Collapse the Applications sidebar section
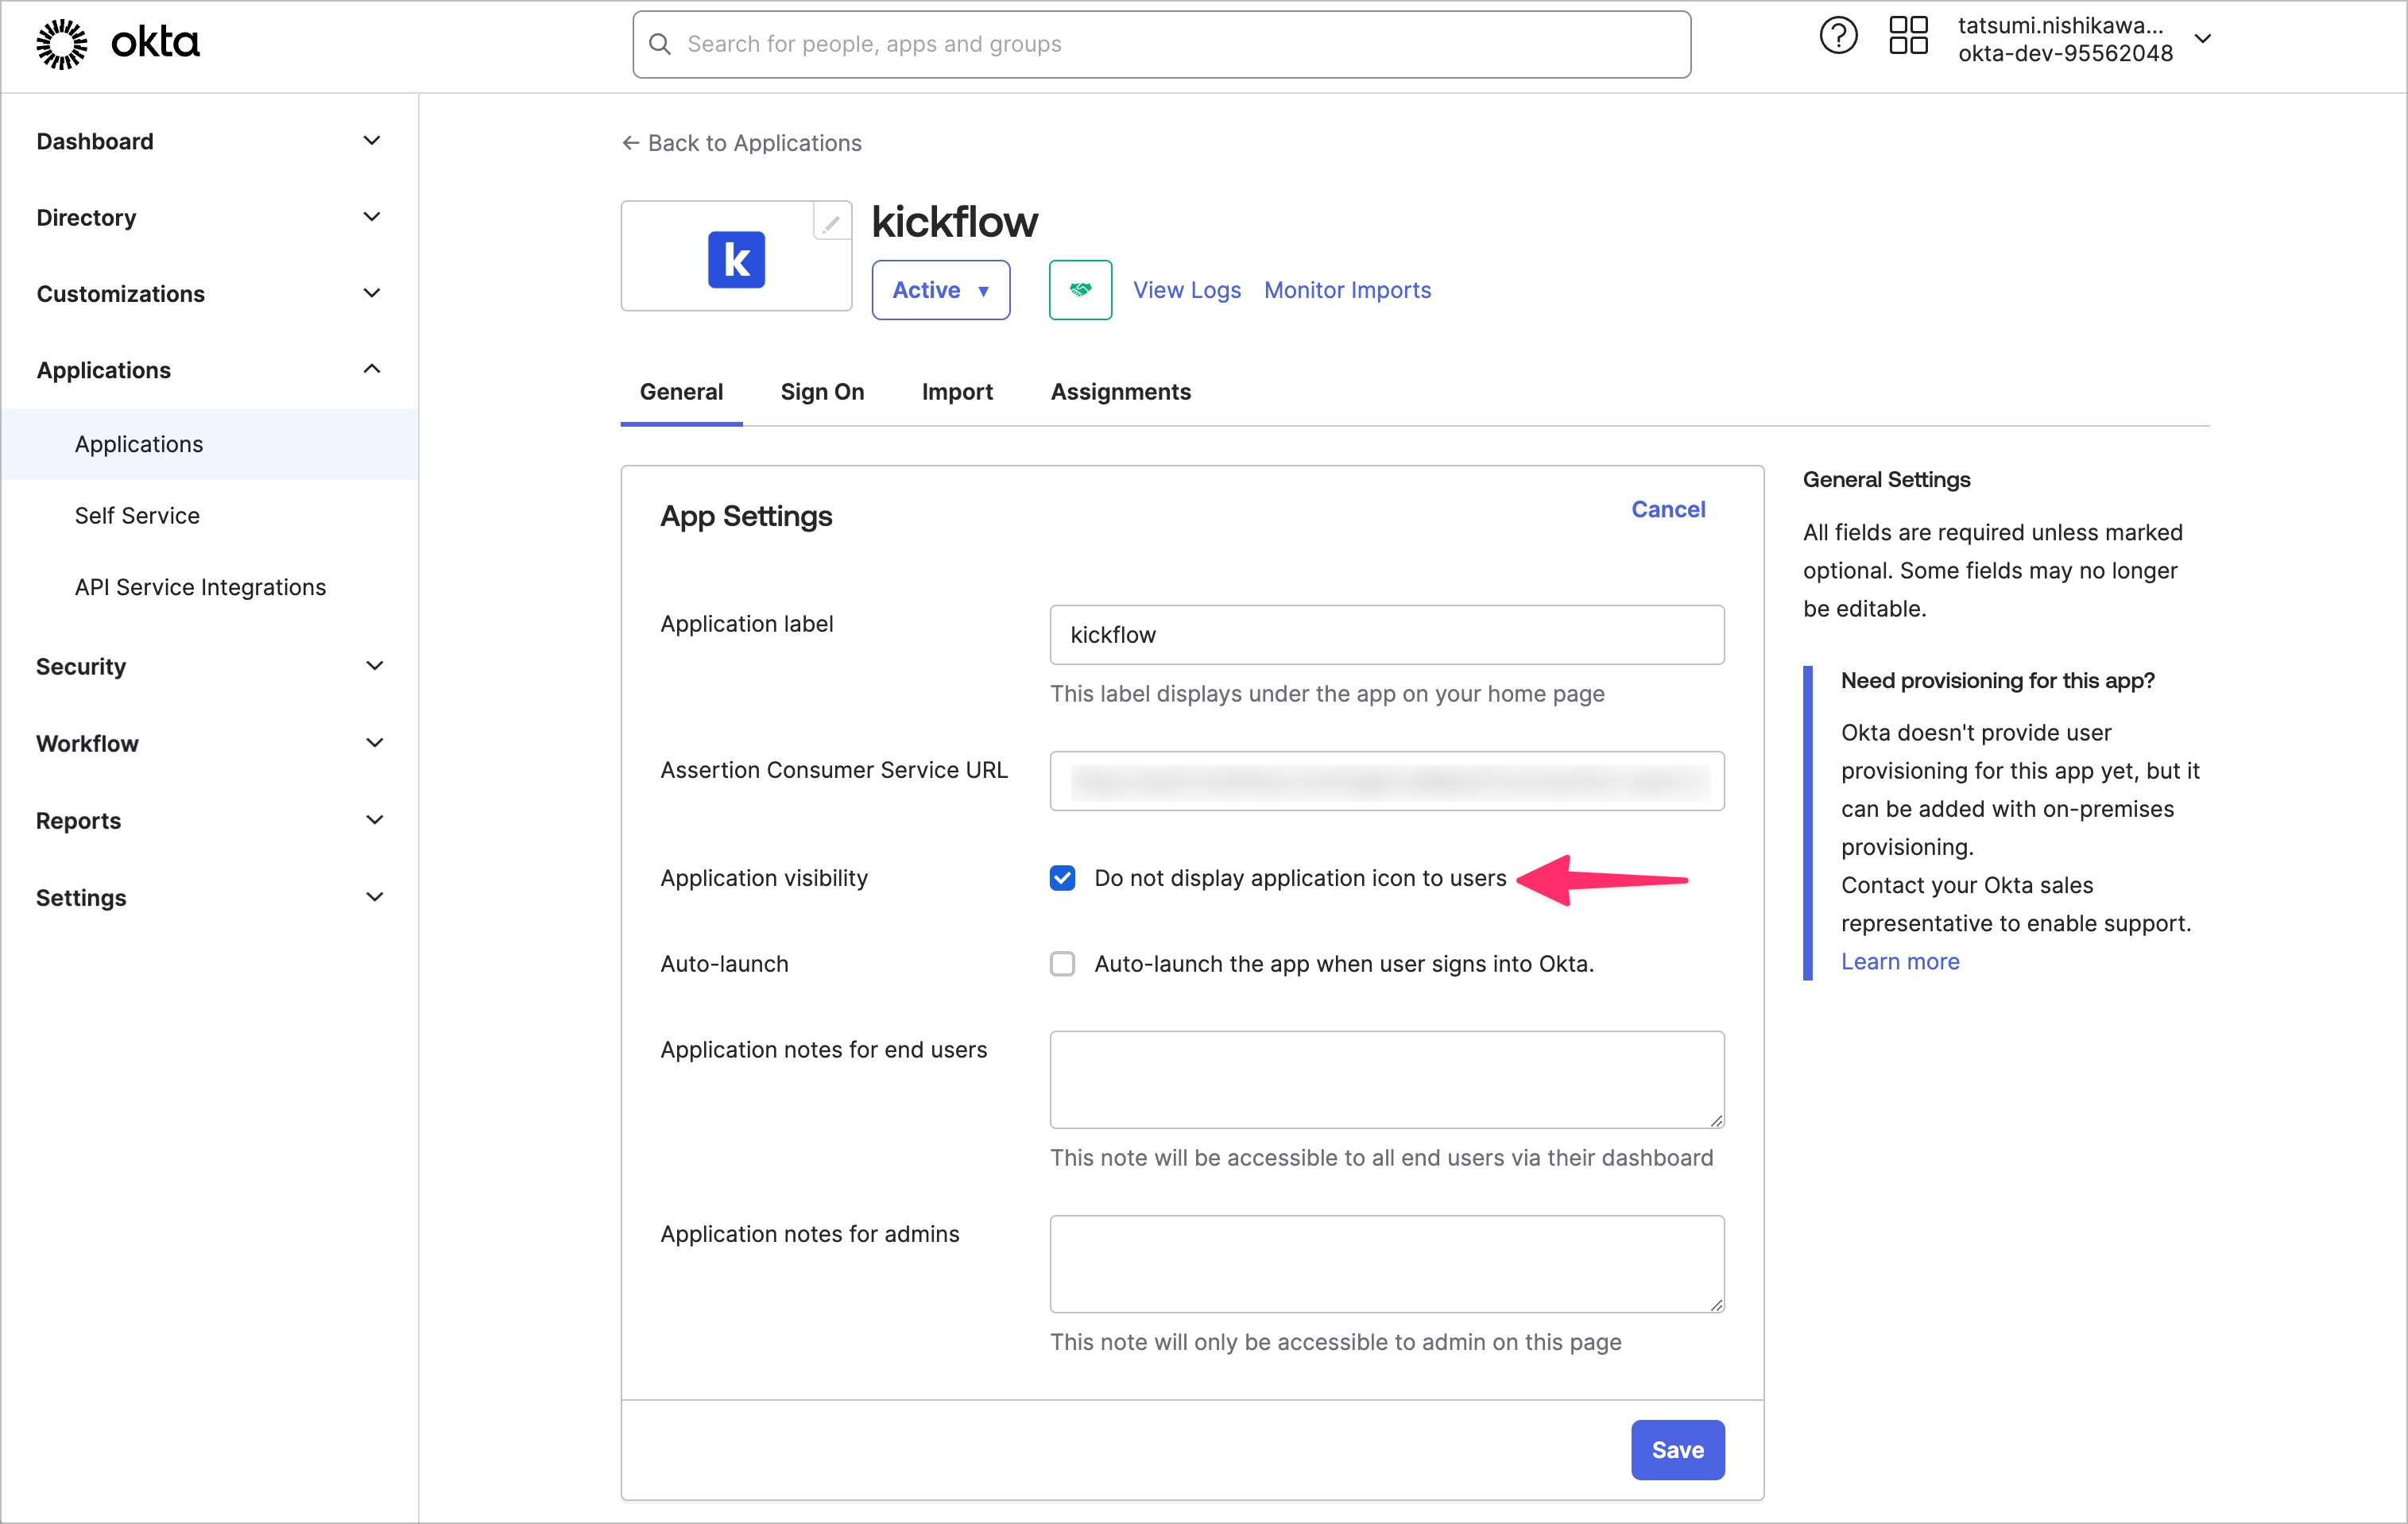 tap(209, 370)
